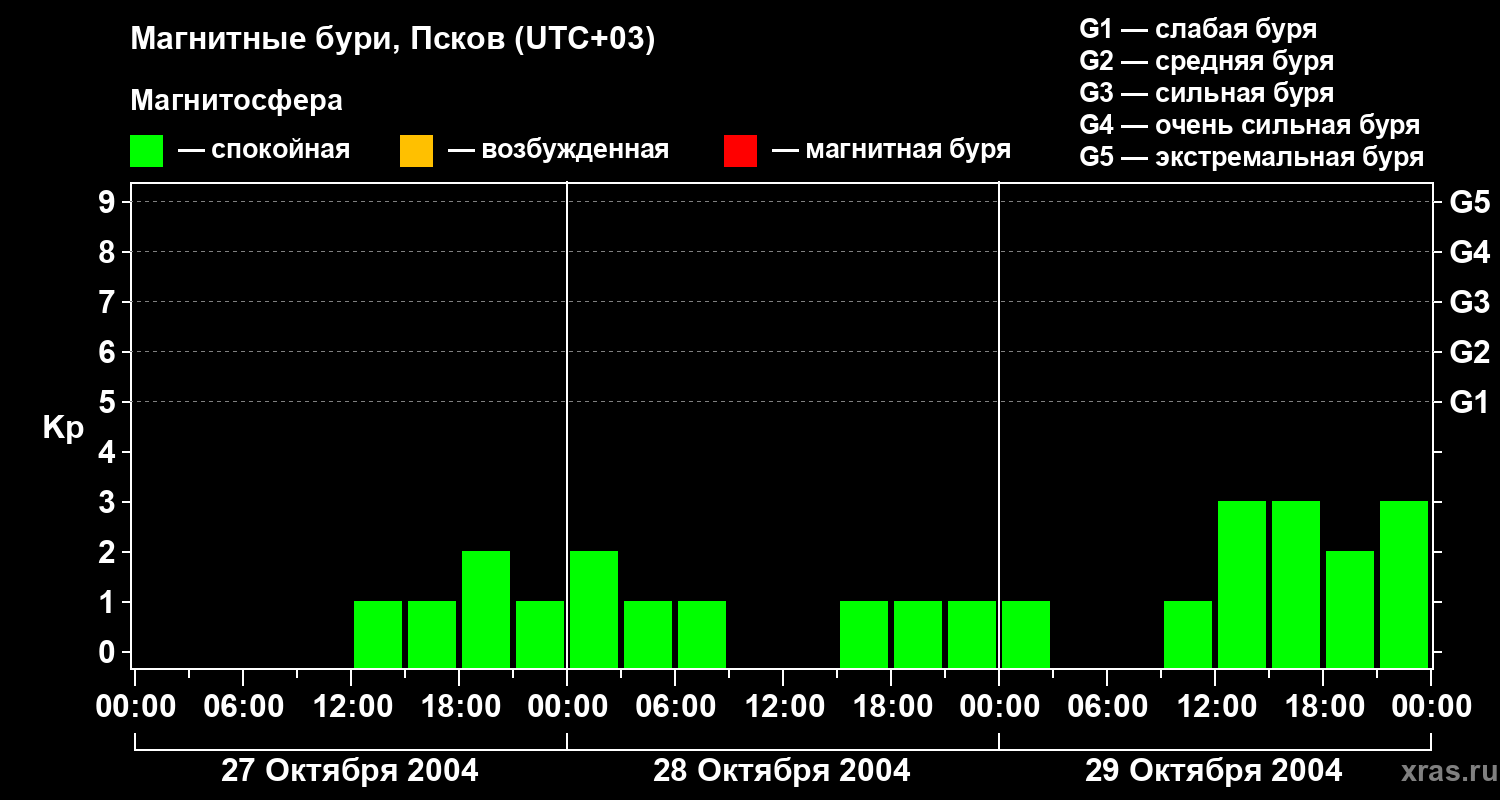Click the '27 Октября 2004' date label
The height and width of the screenshot is (800, 1500).
pyautogui.click(x=349, y=771)
